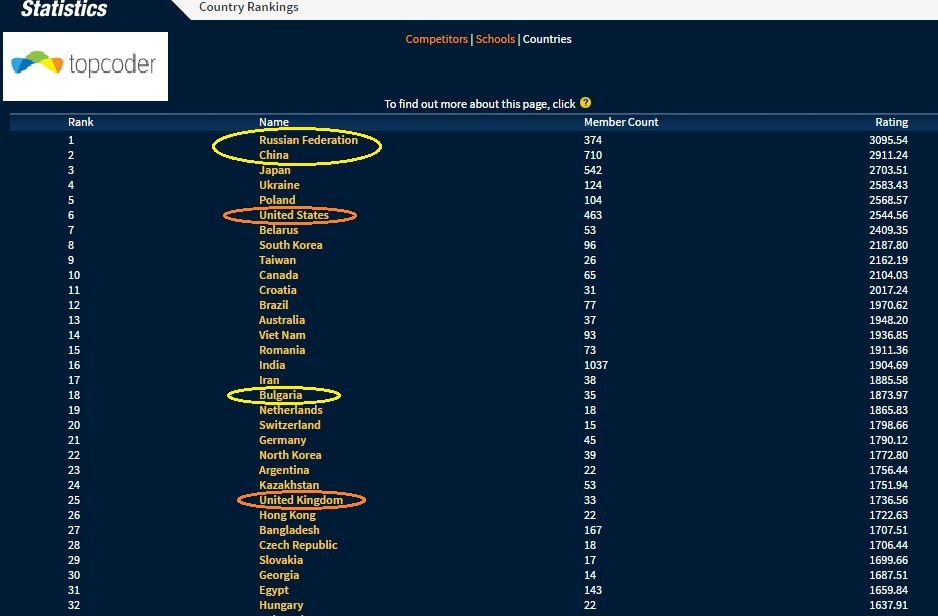Screen dimensions: 938x616
Task: Click the Name column header
Action: (x=274, y=122)
